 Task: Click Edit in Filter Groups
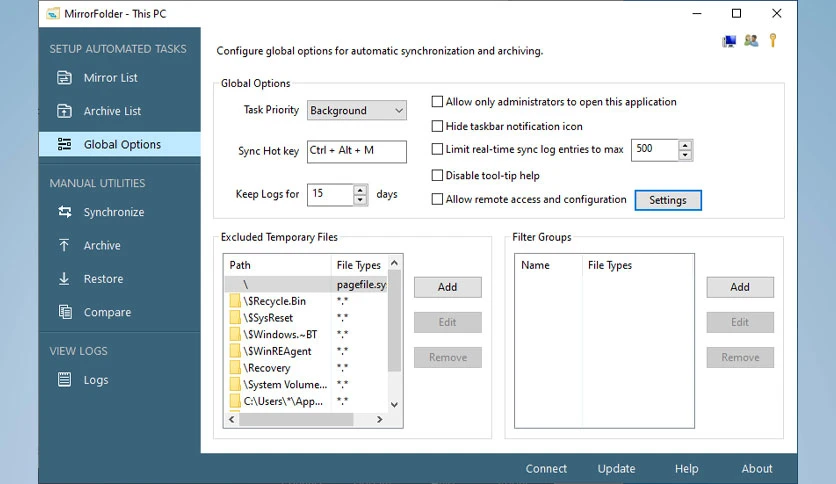click(740, 322)
